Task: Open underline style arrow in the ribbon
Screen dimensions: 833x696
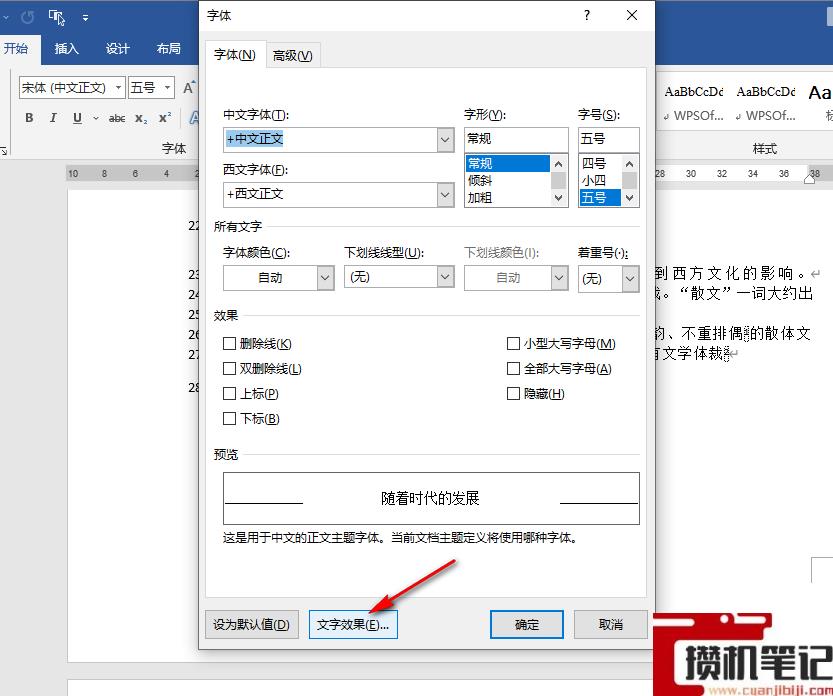Action: (96, 118)
